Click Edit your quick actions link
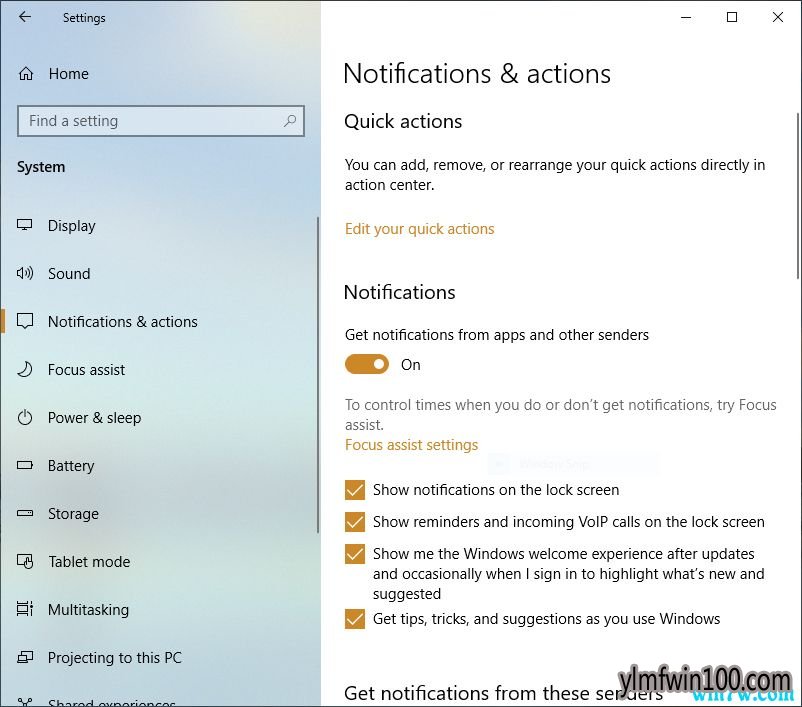Viewport: 802px width, 707px height. [419, 229]
